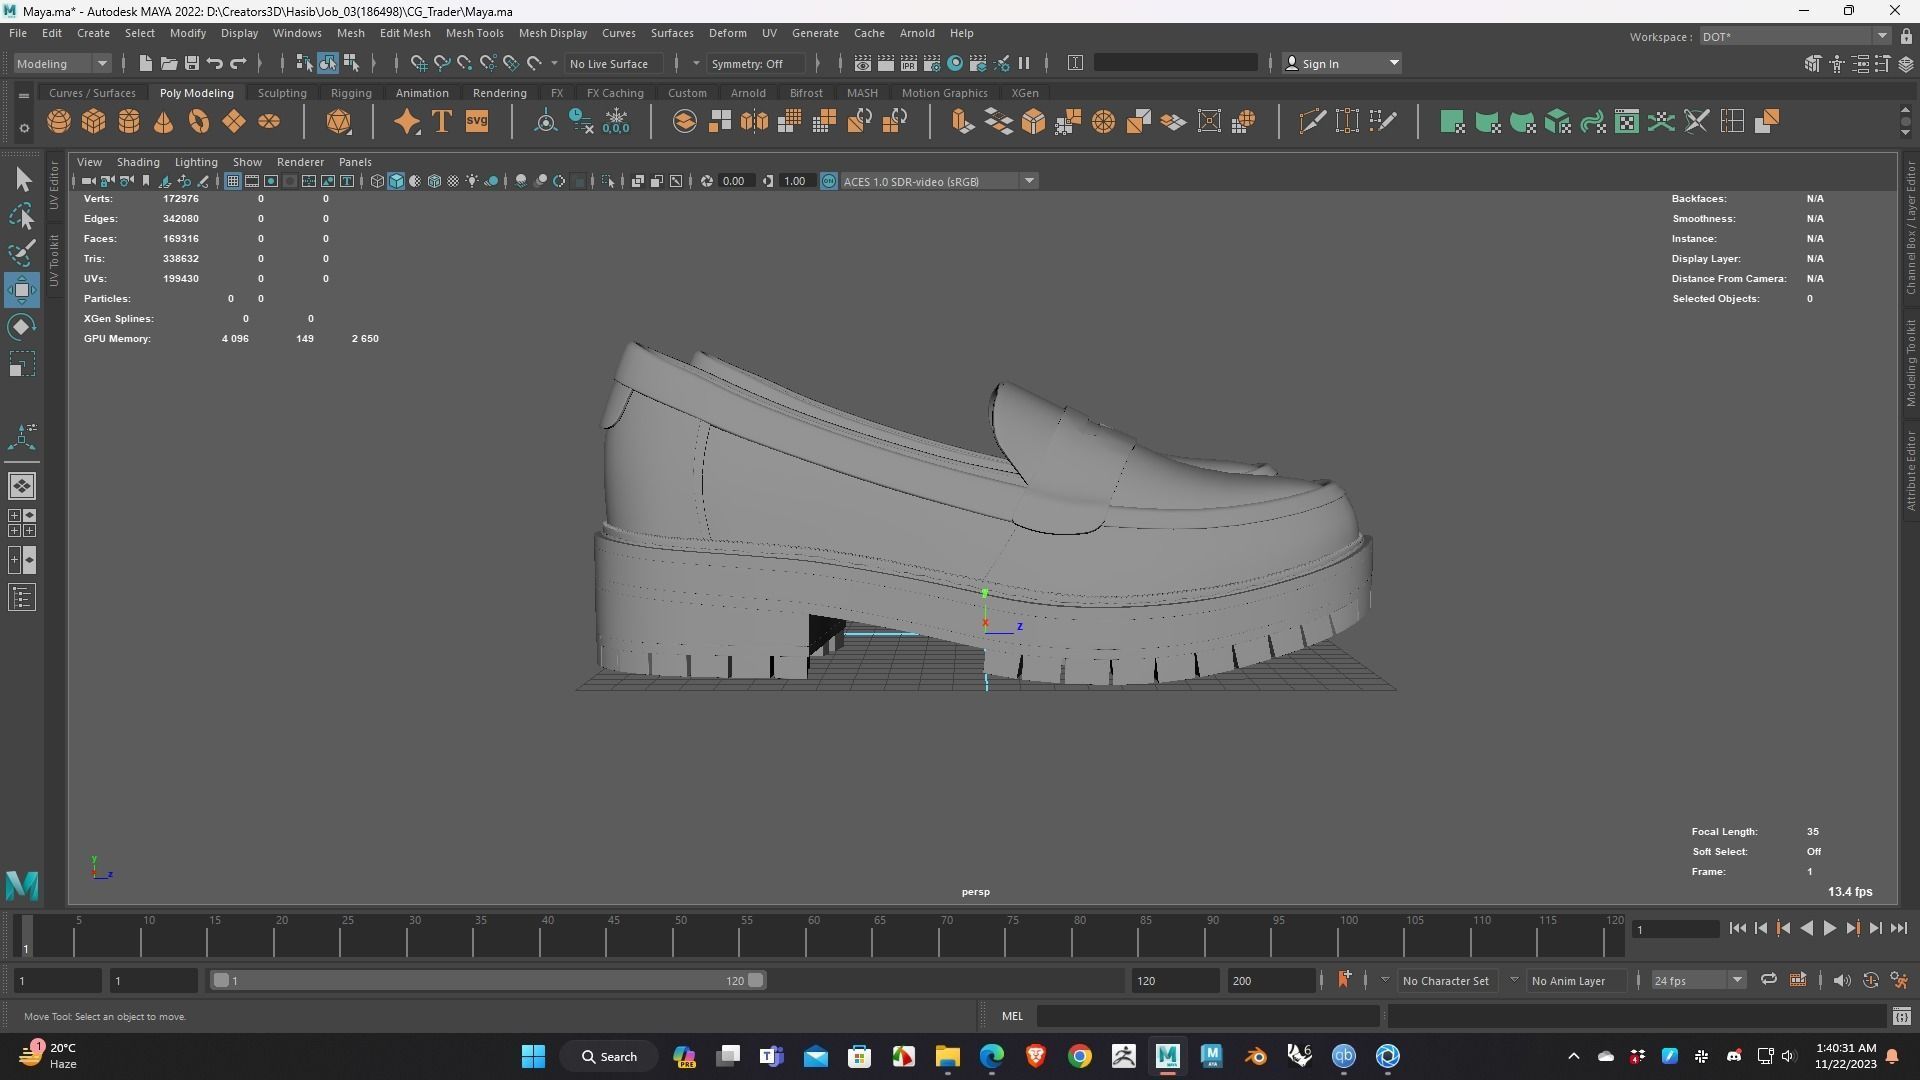Open the shelf options gear menu

pyautogui.click(x=24, y=128)
